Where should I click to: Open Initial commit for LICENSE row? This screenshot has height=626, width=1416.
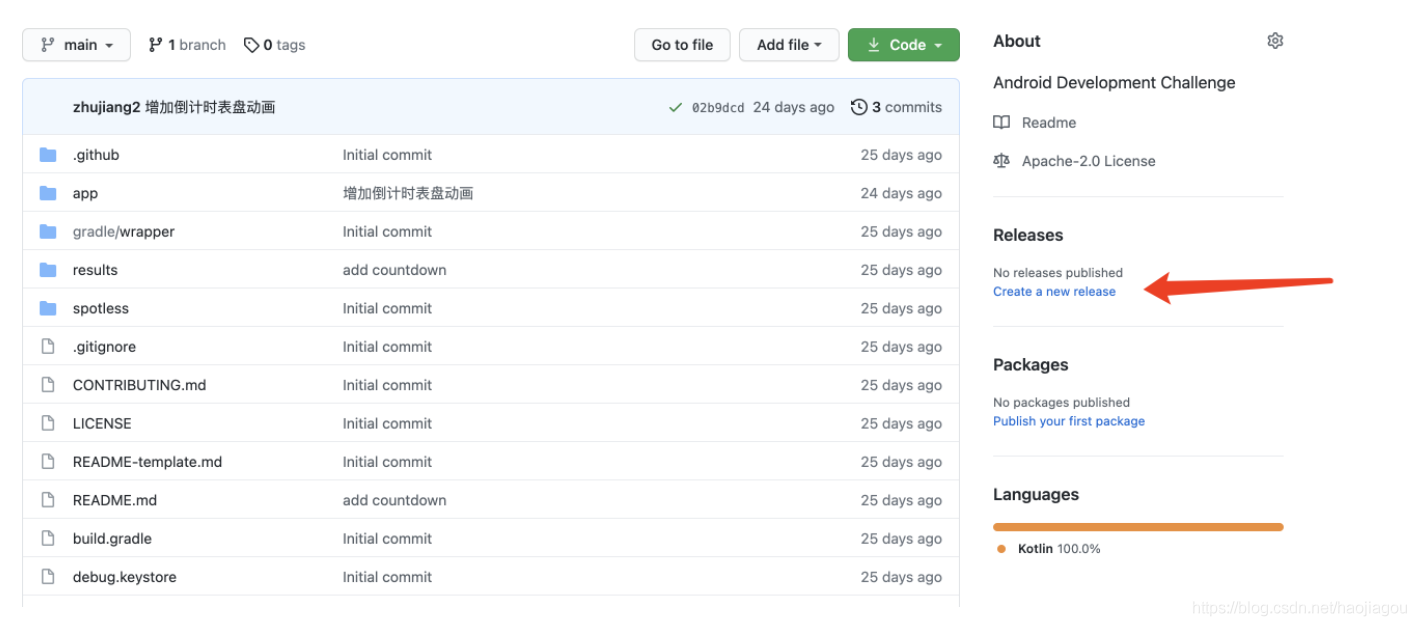pyautogui.click(x=387, y=423)
